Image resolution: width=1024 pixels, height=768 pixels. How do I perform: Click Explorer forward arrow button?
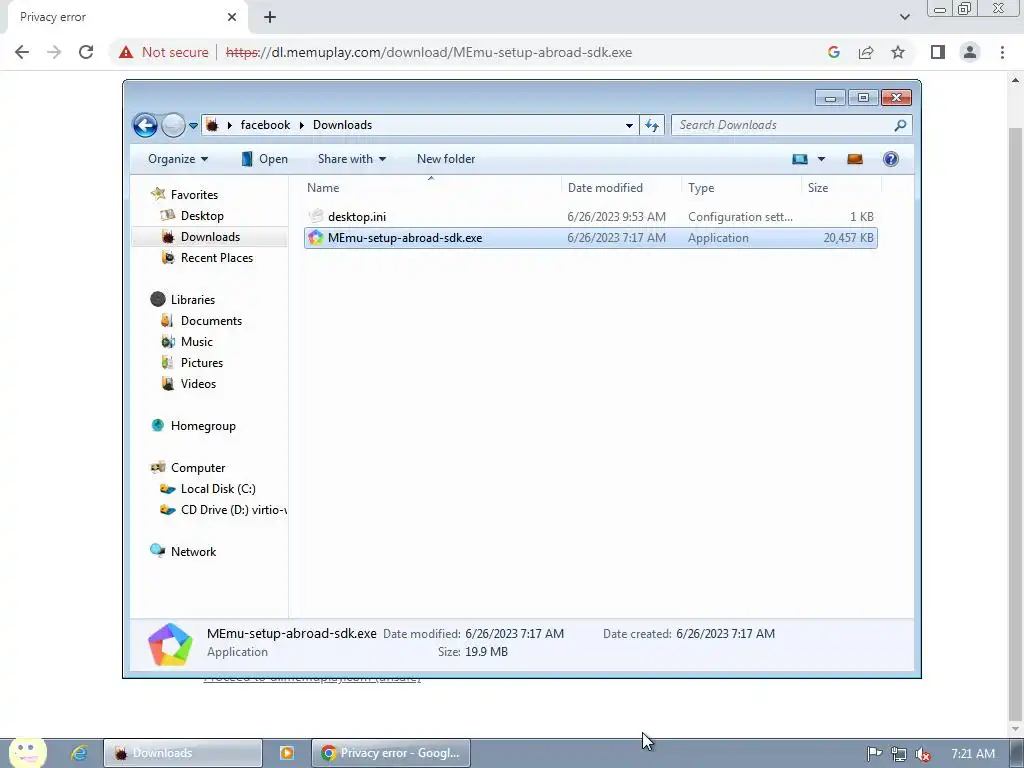click(173, 125)
